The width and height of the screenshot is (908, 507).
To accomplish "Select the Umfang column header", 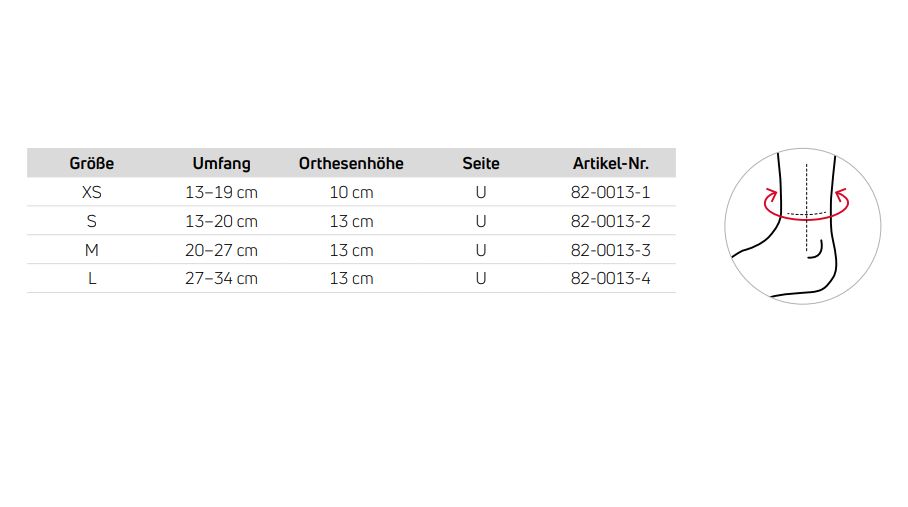I will (x=221, y=163).
